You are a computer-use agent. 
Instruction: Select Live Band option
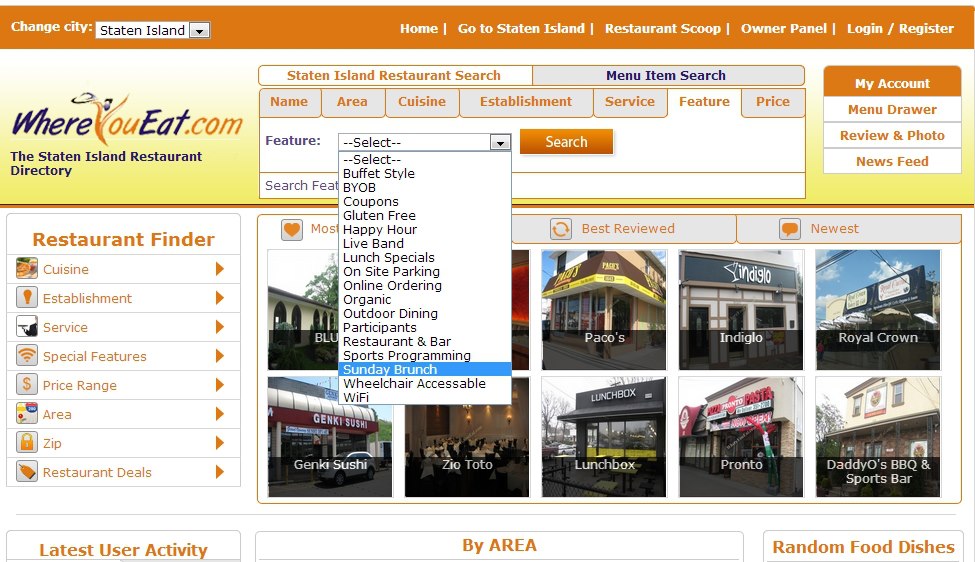[x=425, y=243]
